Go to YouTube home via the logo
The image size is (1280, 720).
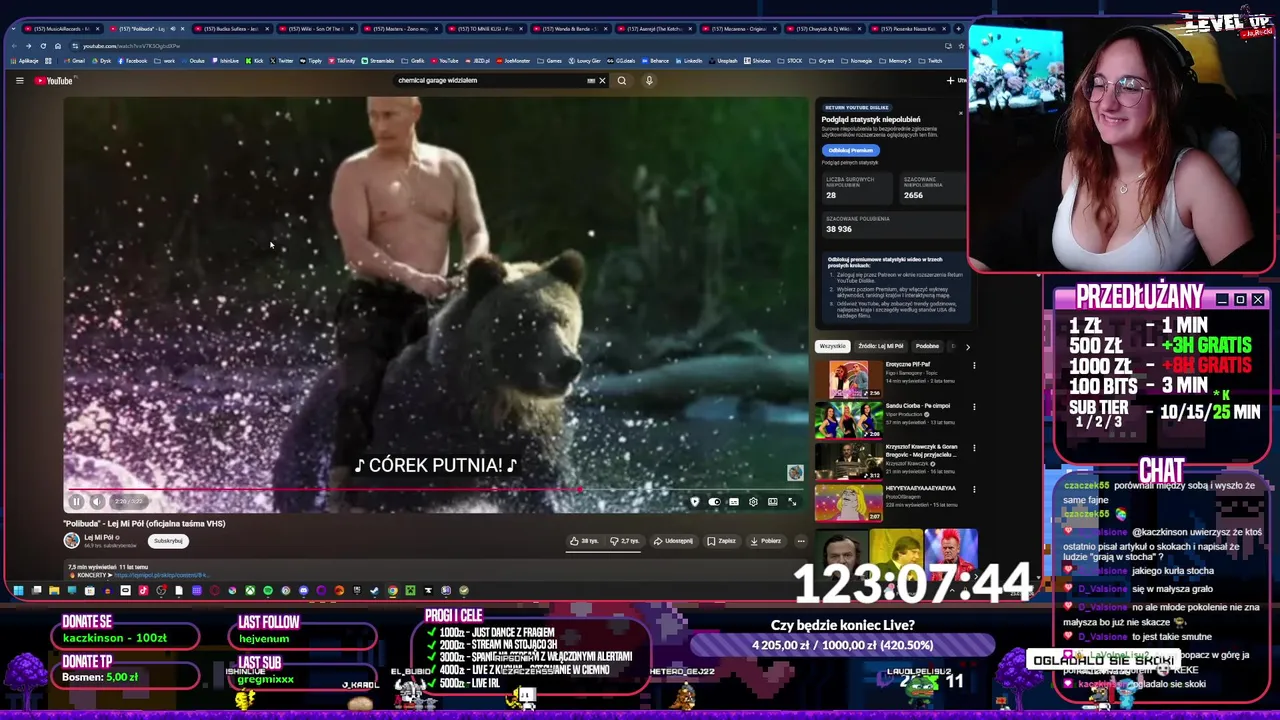(x=54, y=81)
